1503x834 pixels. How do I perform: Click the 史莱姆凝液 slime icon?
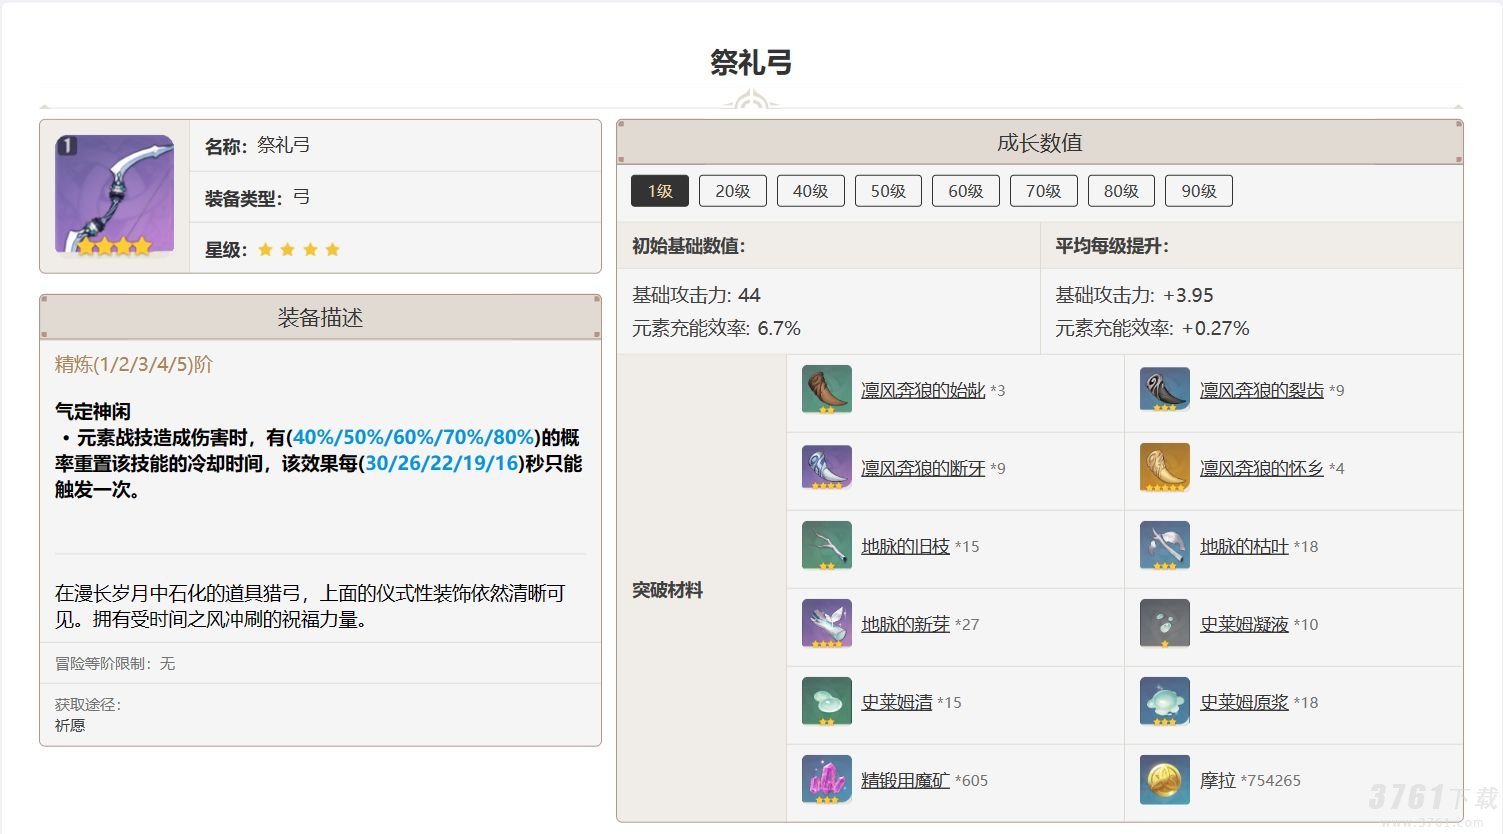tap(1164, 624)
